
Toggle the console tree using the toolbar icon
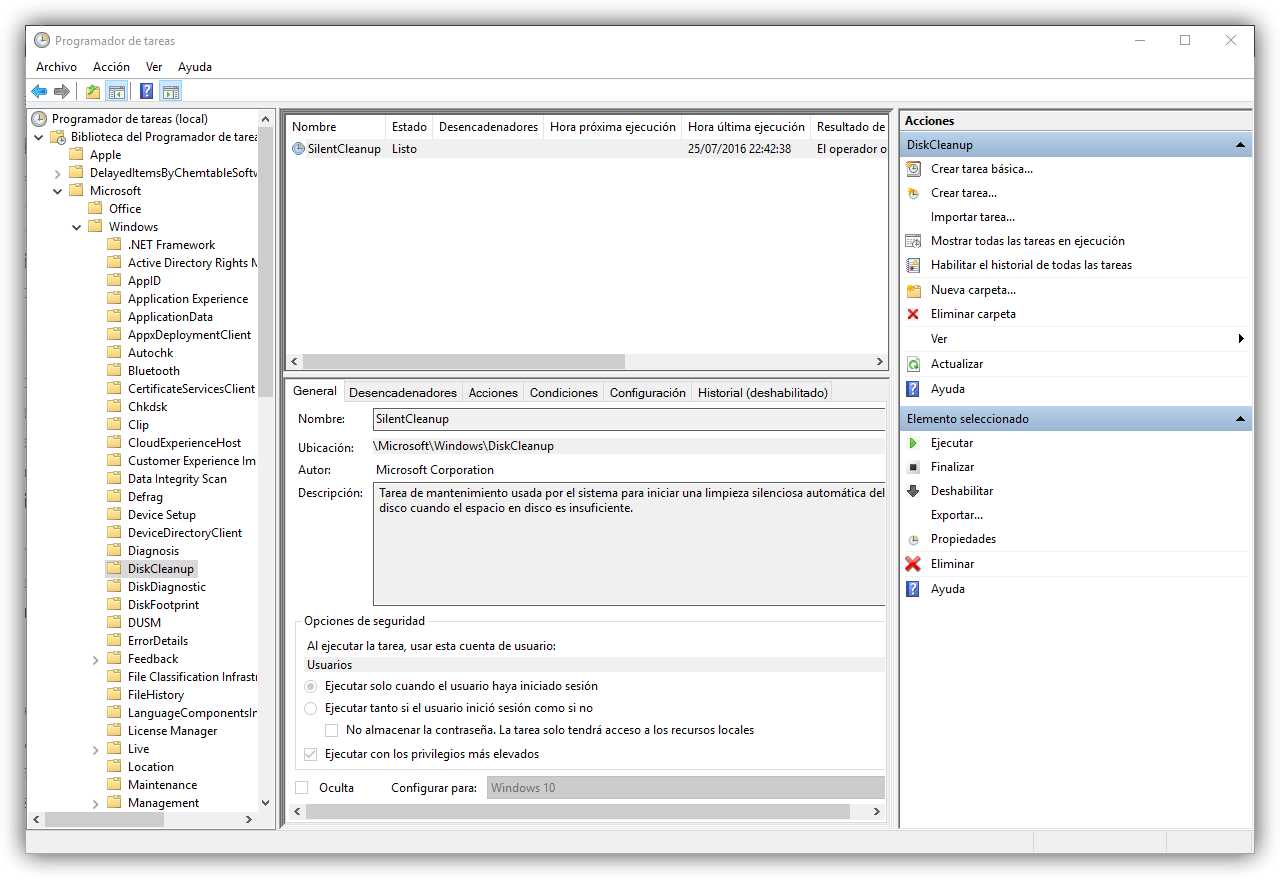pyautogui.click(x=117, y=92)
